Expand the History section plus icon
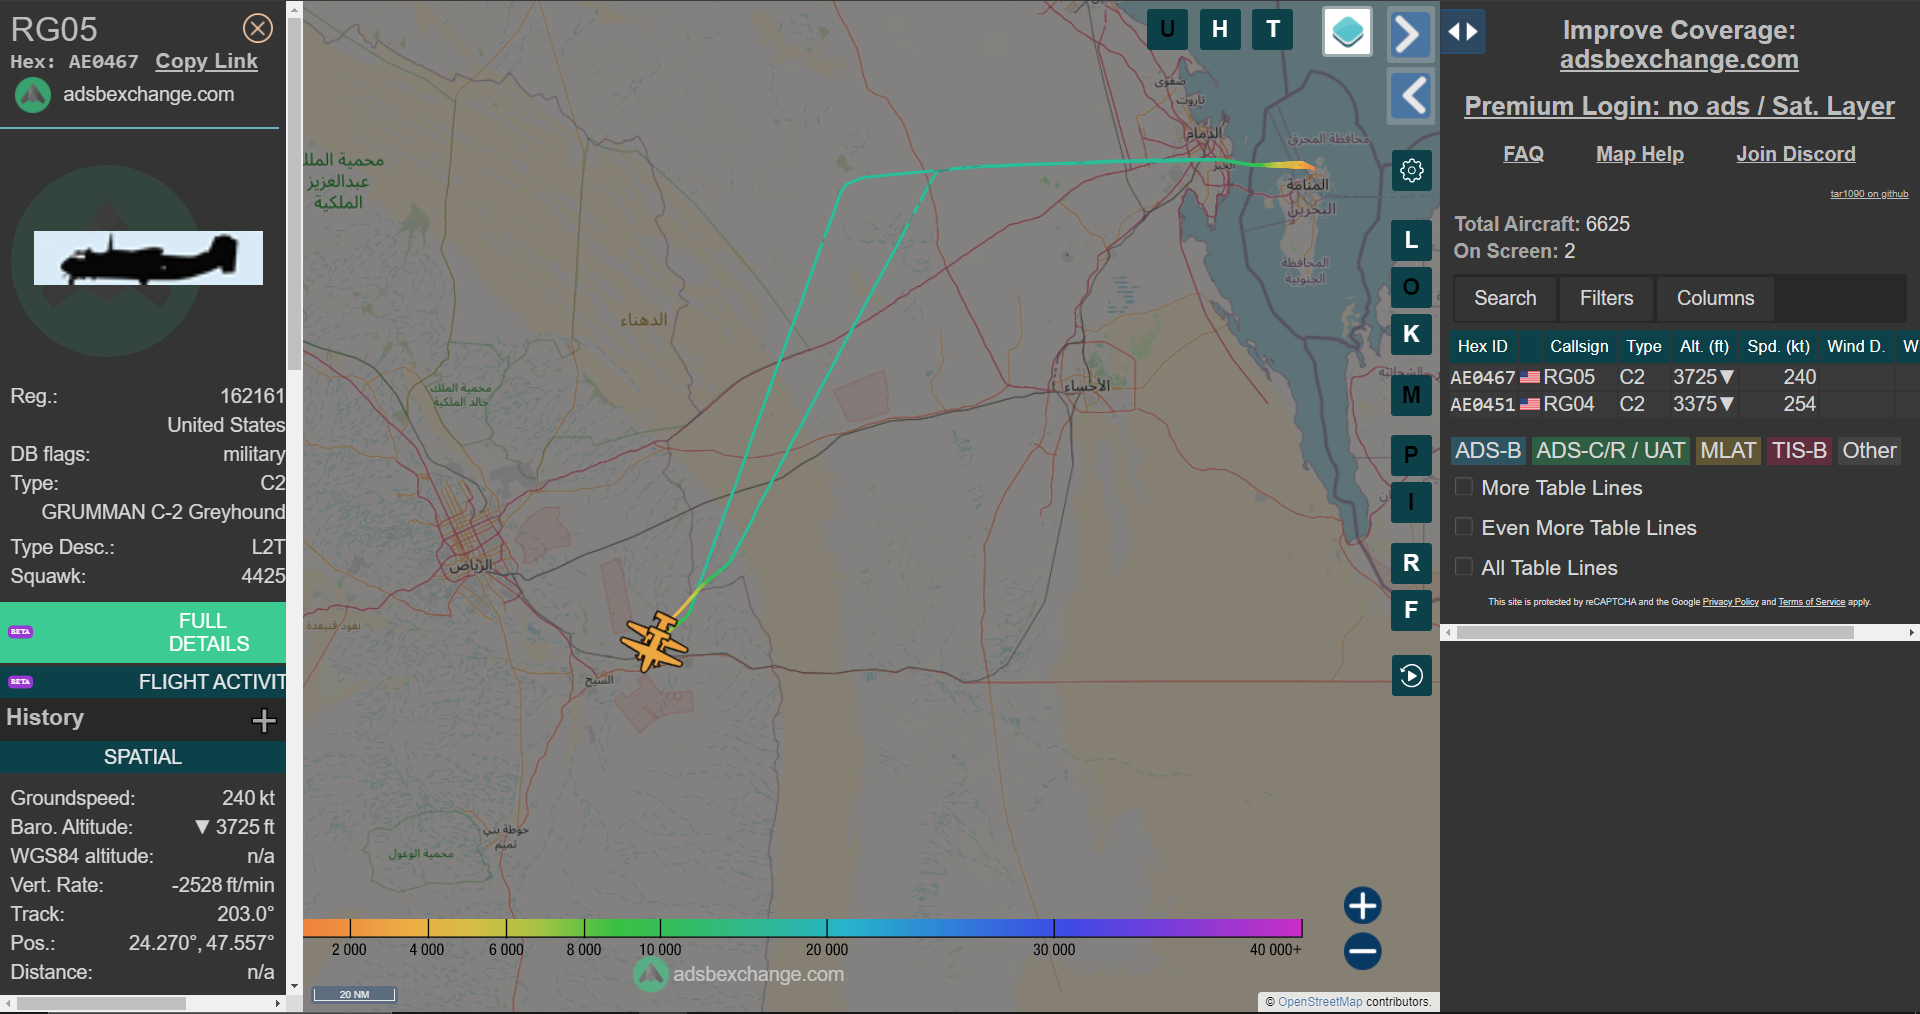1920x1014 pixels. point(264,720)
